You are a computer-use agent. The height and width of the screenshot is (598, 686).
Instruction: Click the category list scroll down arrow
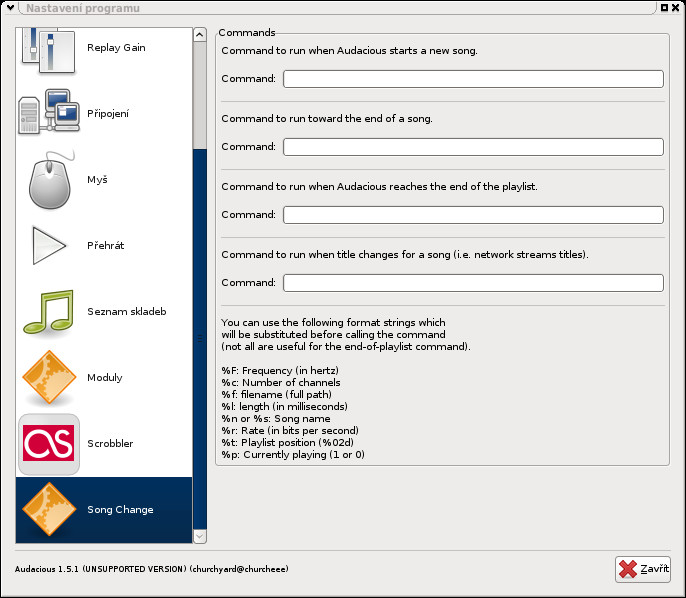[x=200, y=536]
